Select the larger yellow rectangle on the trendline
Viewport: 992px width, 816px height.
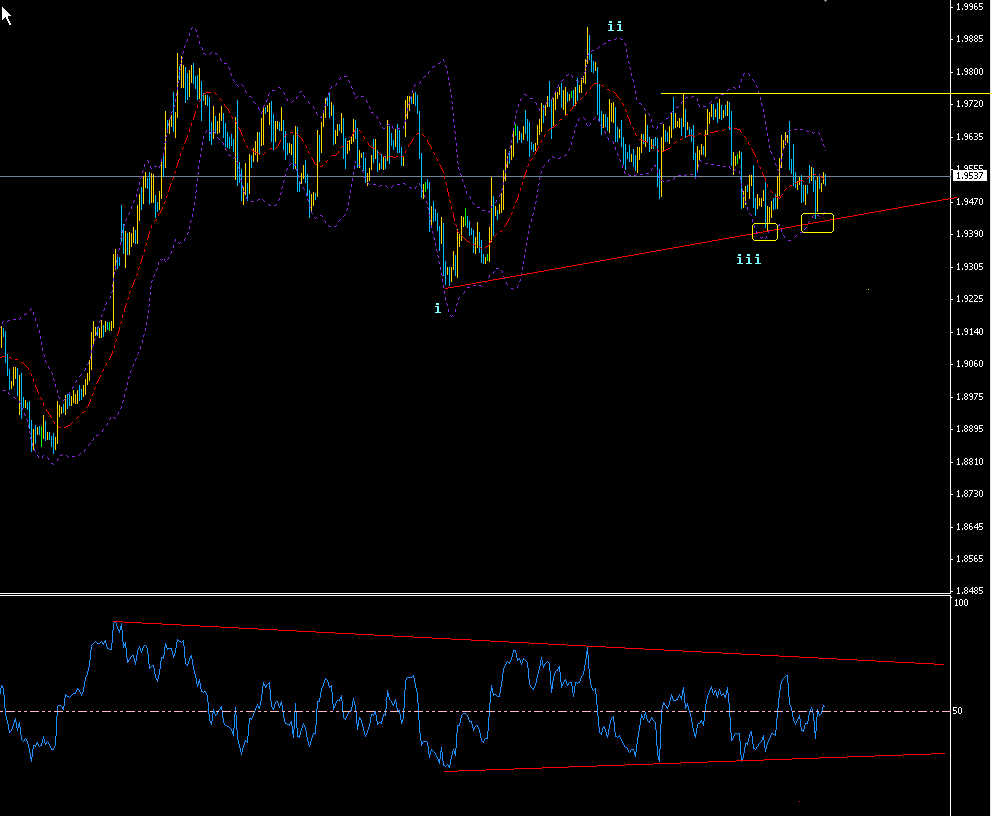pyautogui.click(x=817, y=223)
